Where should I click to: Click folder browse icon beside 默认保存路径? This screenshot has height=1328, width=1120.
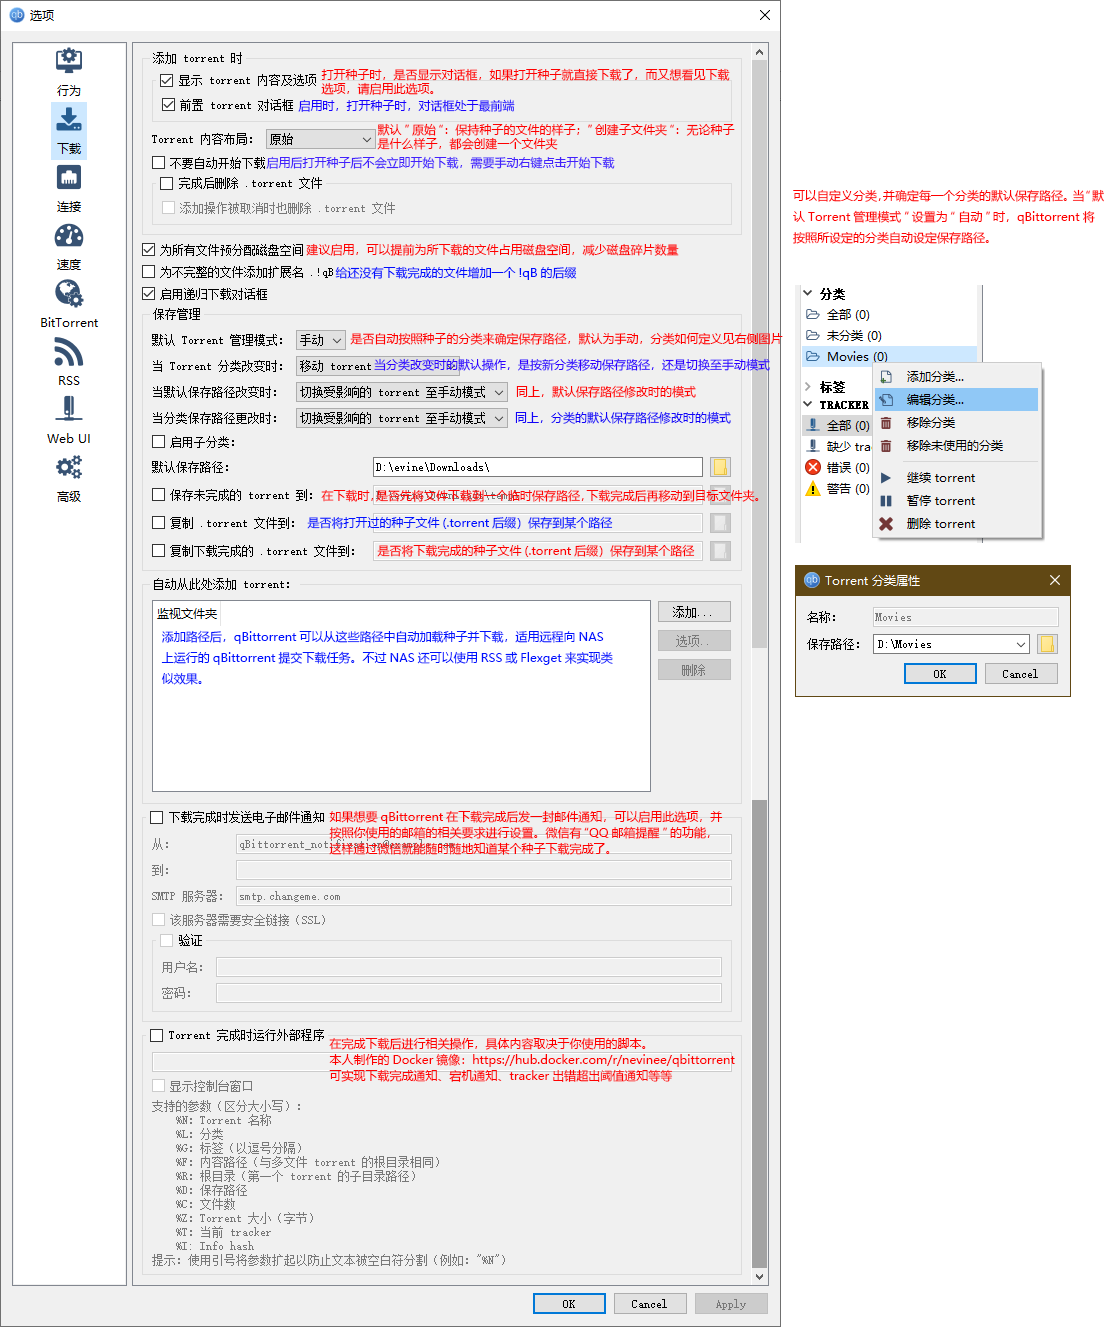[x=720, y=467]
